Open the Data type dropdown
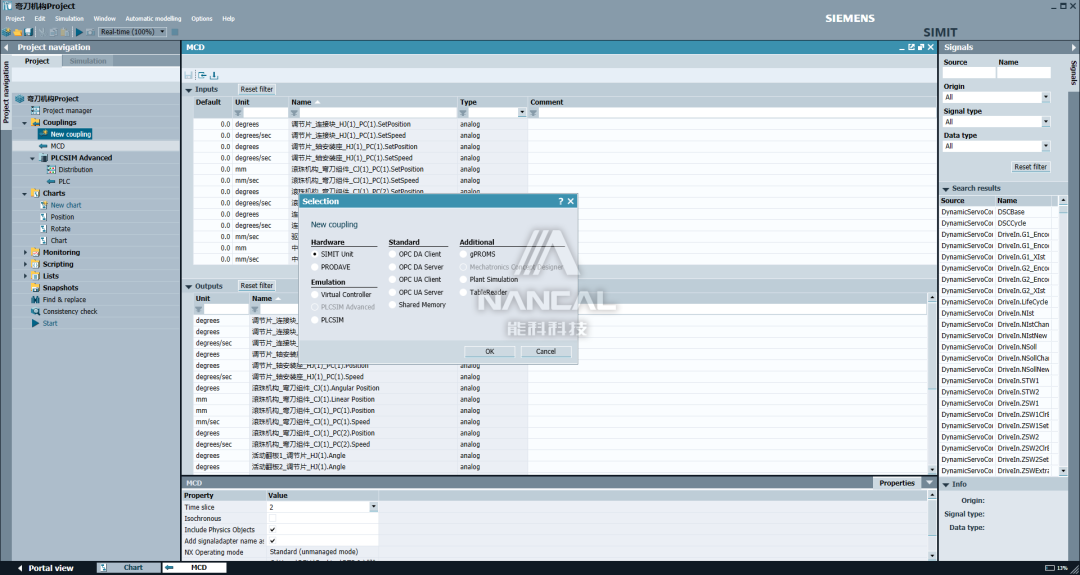The image size is (1080, 575). point(1046,146)
